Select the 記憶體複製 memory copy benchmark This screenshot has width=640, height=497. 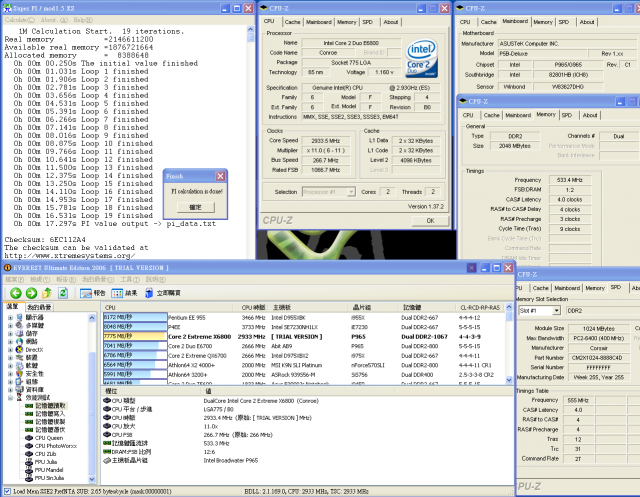coord(50,422)
